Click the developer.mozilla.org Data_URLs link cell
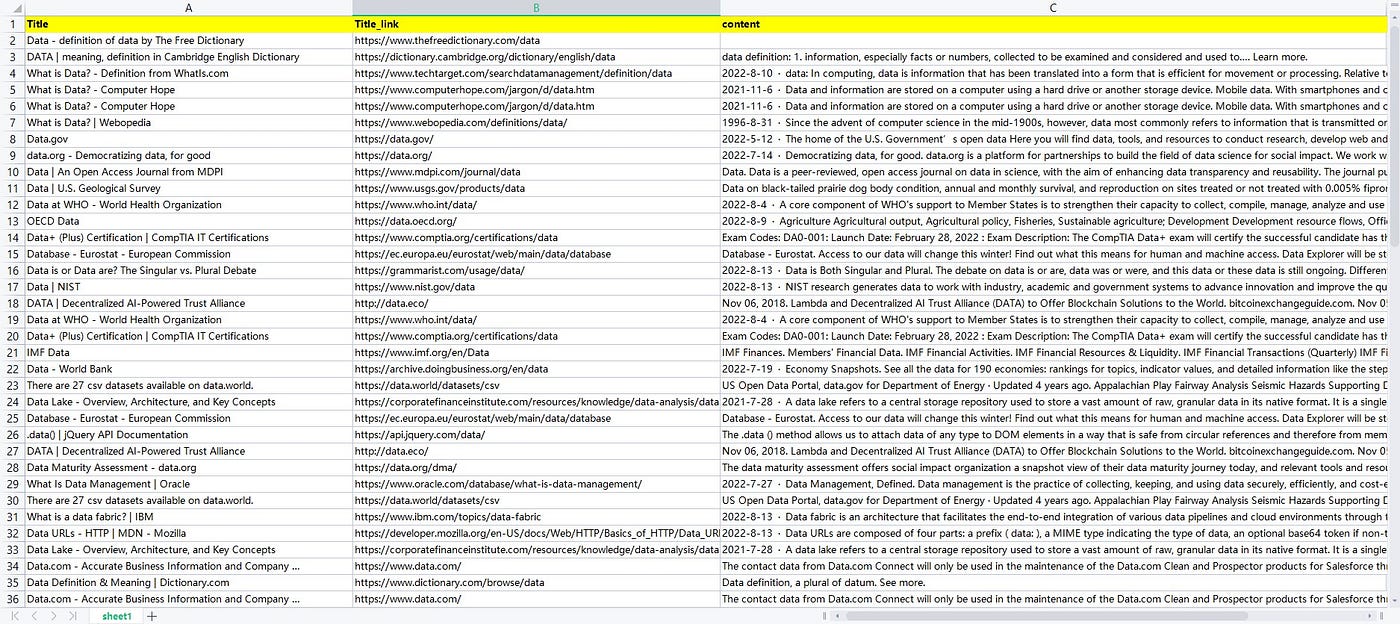The width and height of the screenshot is (1400, 624). 536,533
